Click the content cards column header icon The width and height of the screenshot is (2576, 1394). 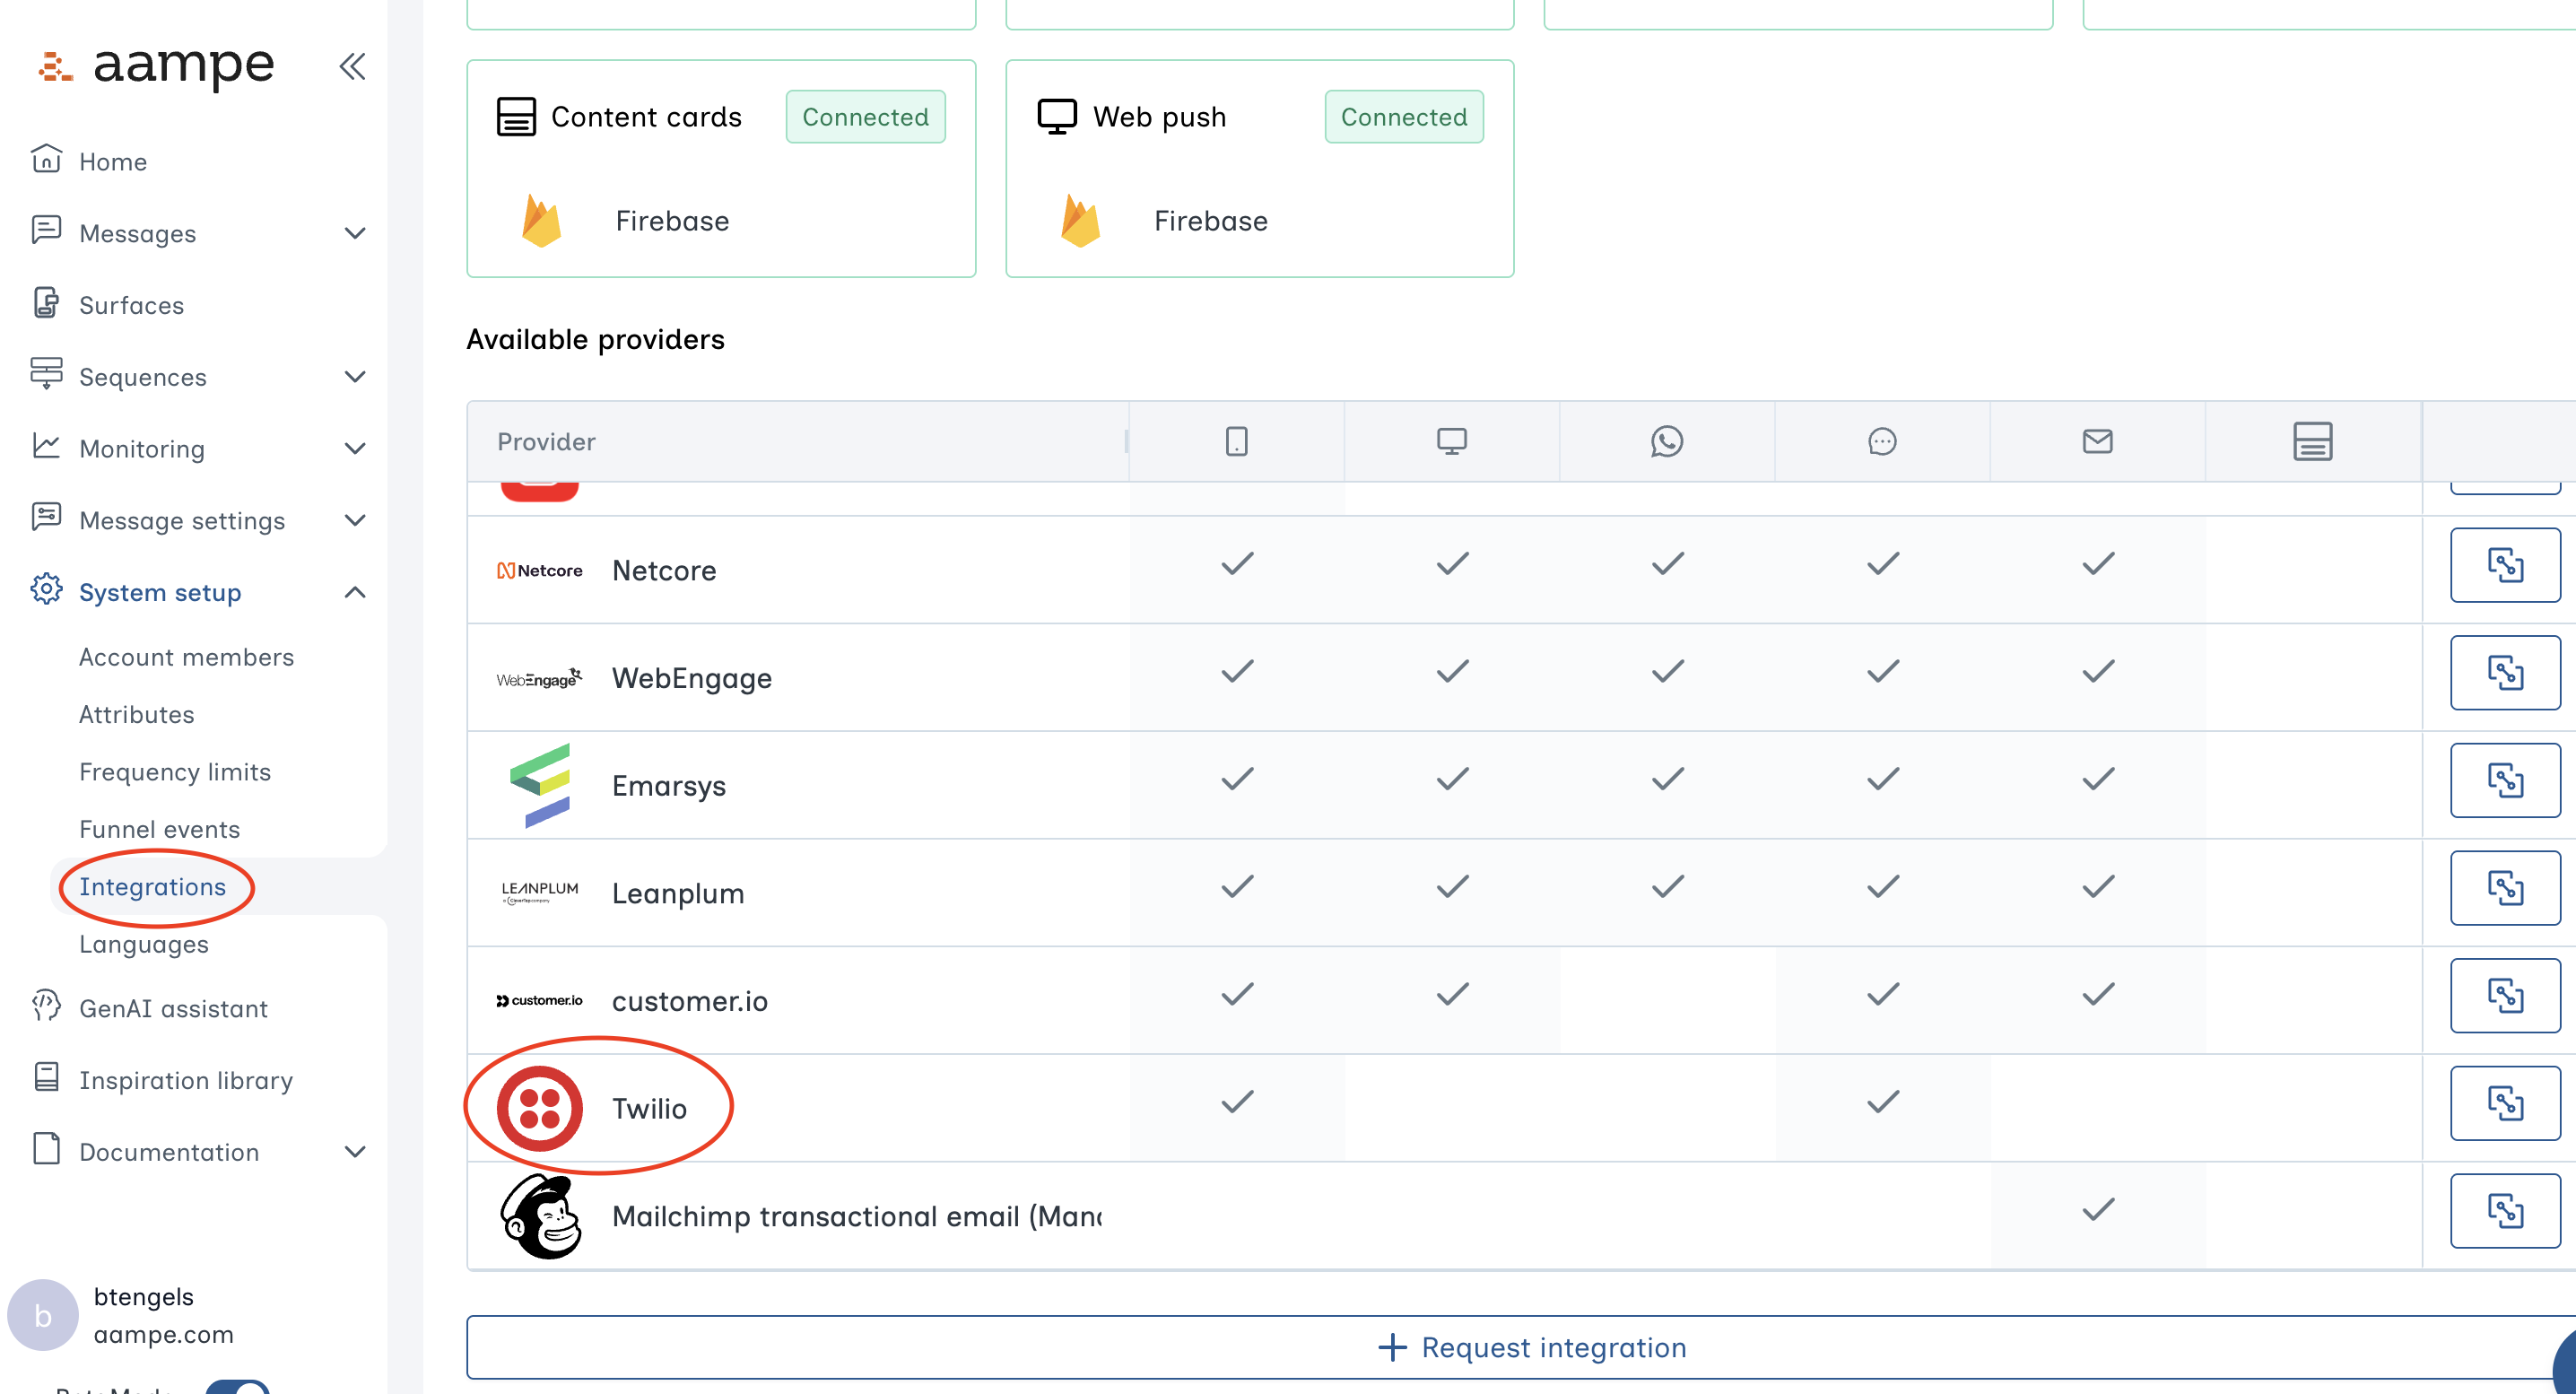(x=2312, y=441)
